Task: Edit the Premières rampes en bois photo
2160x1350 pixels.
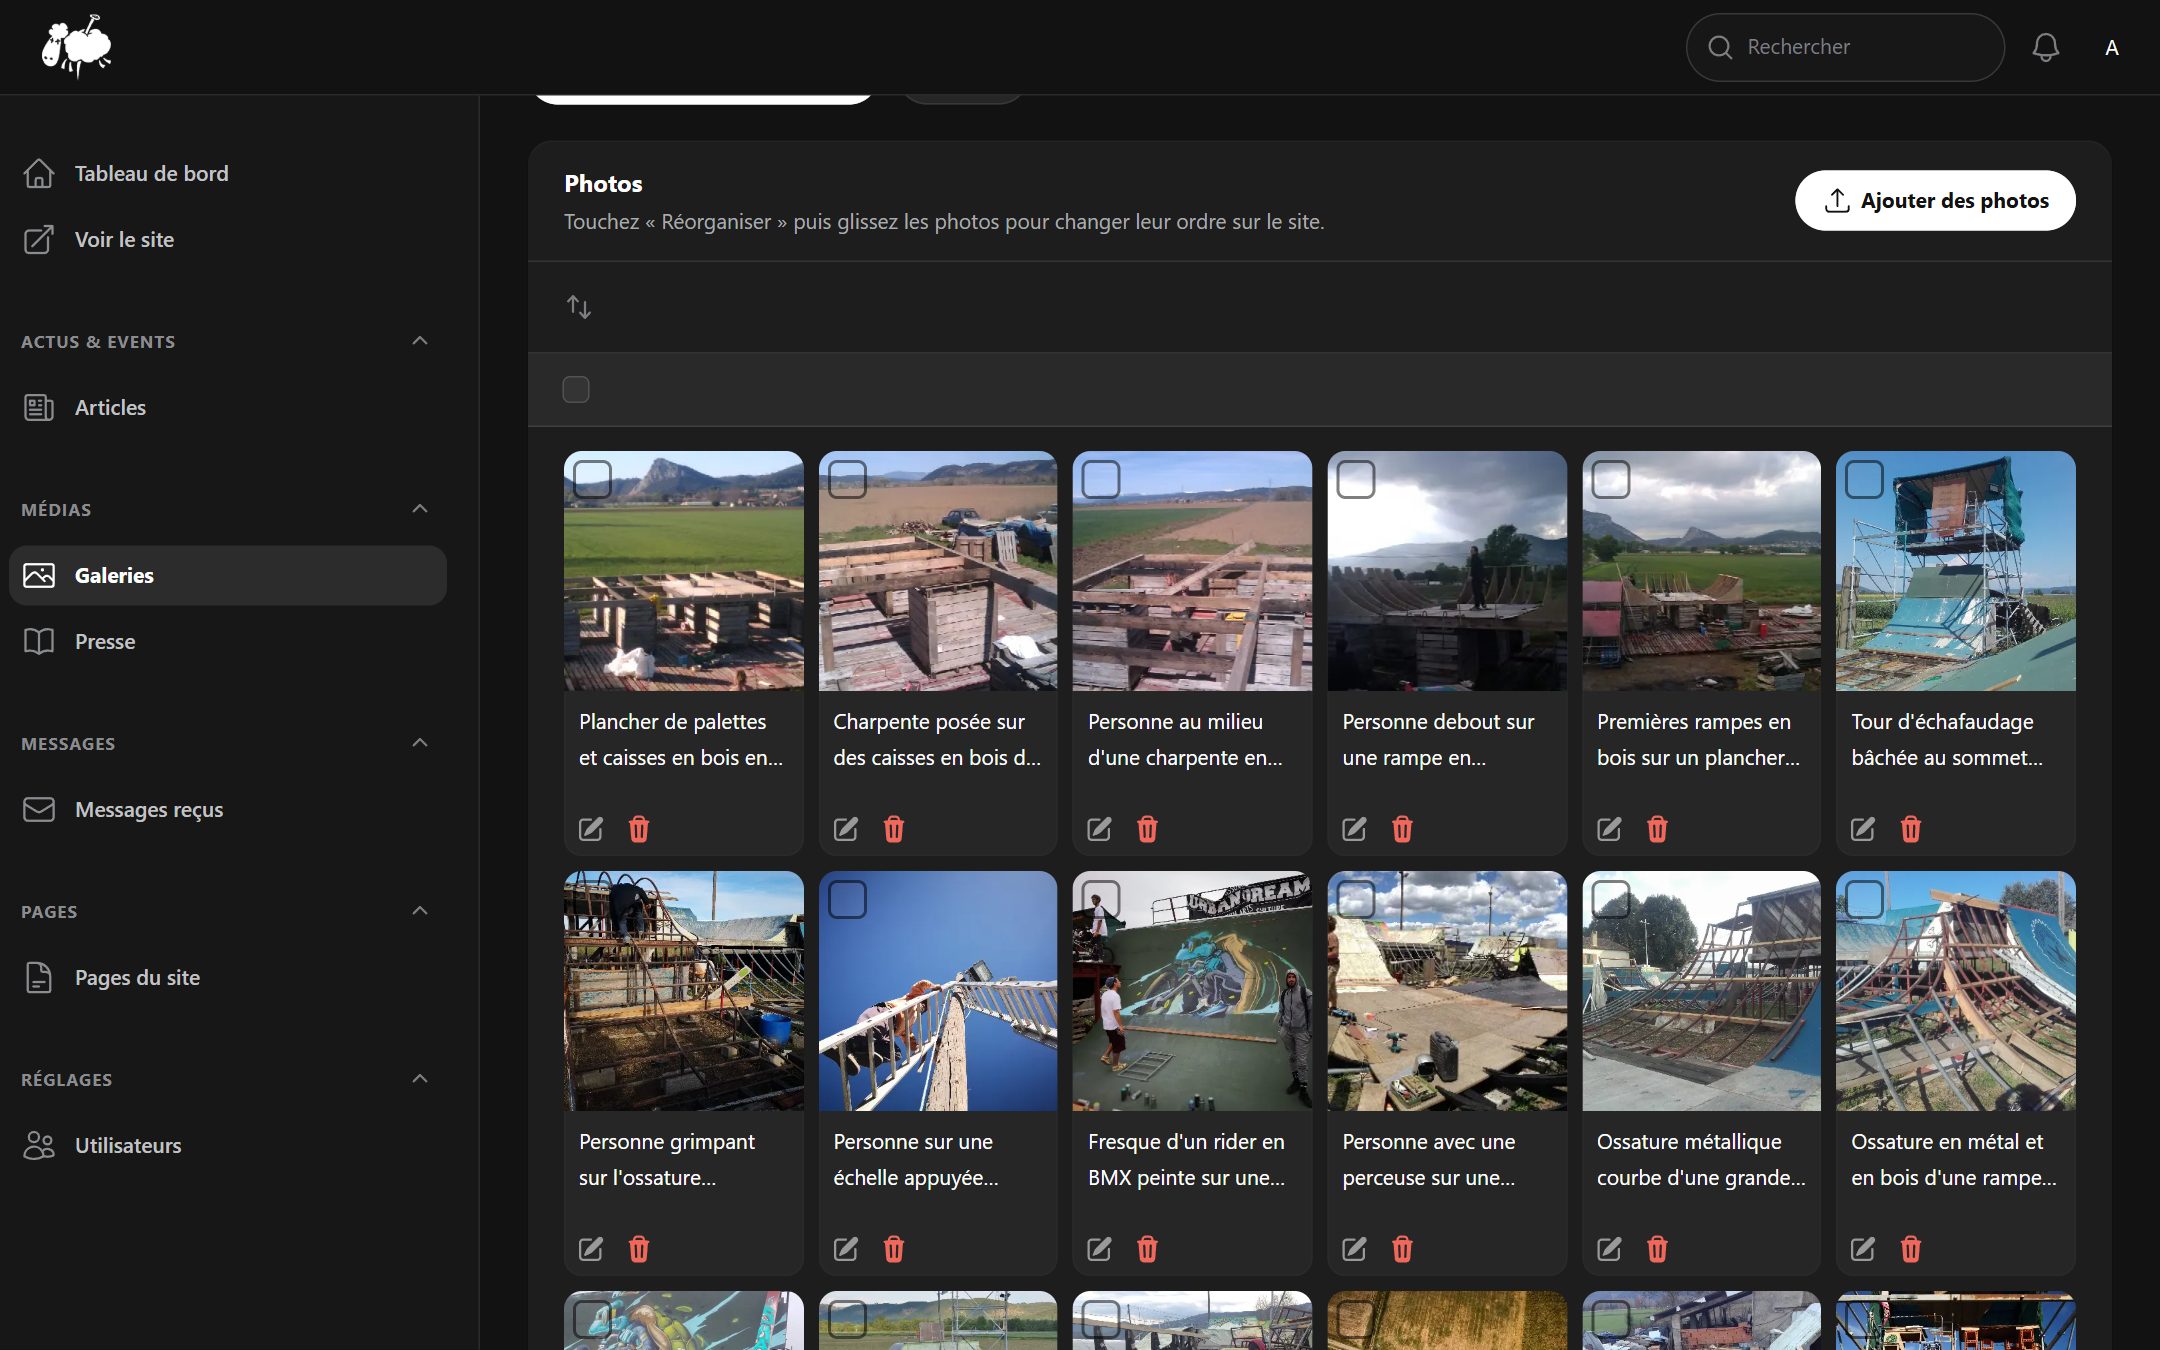Action: [1610, 829]
